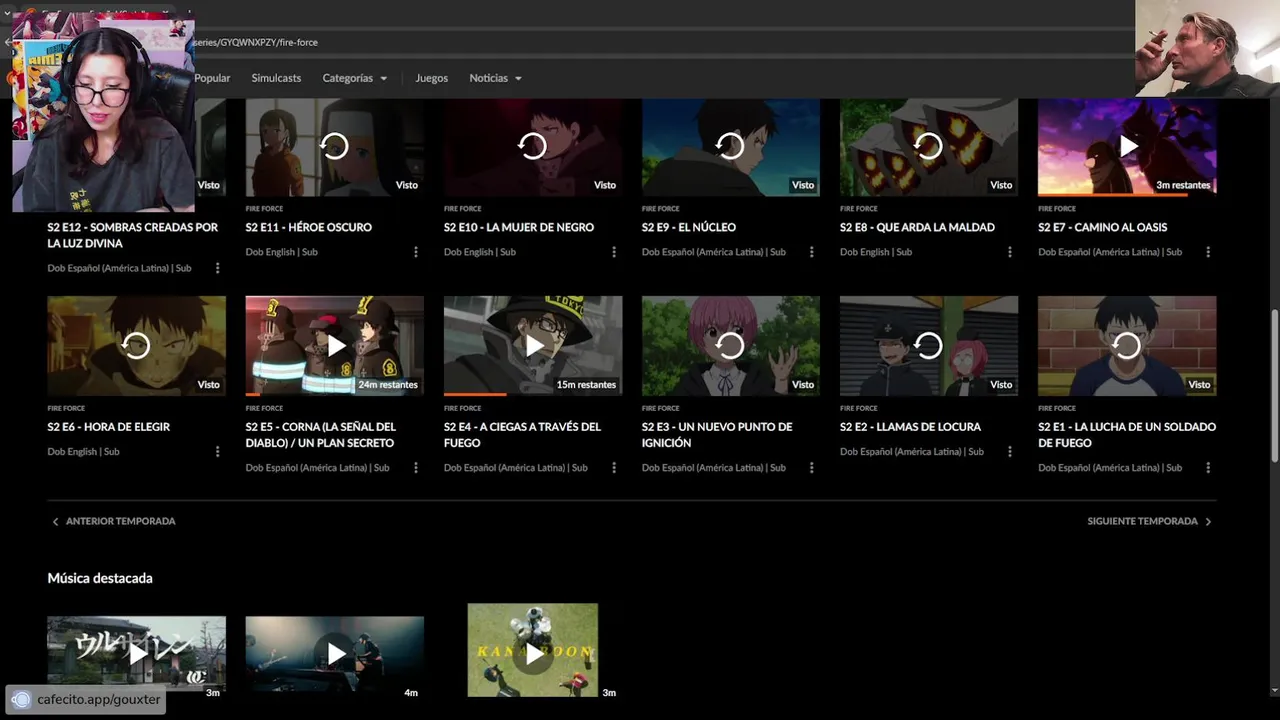Click S2 E7 watch progress bar

pos(1127,194)
